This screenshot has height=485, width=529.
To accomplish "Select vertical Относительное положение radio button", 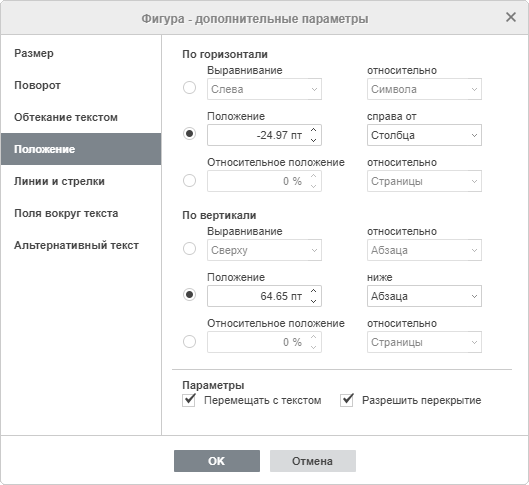I will point(189,341).
